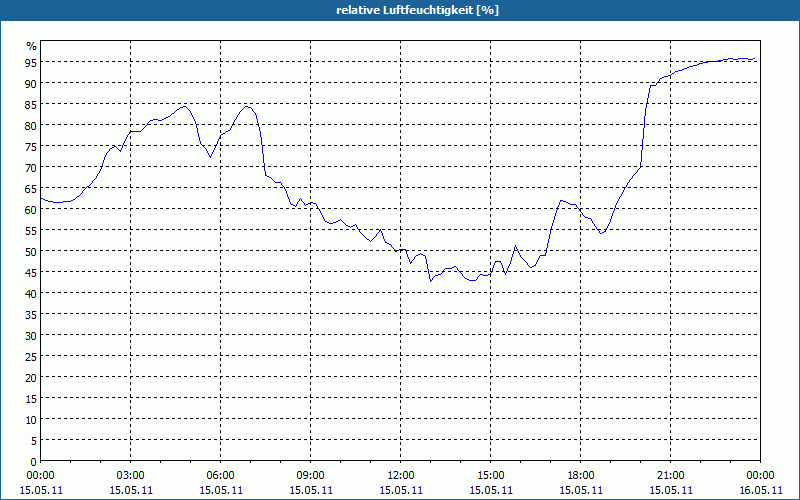
Task: Click the y-axis label 40
Action: coord(31,293)
